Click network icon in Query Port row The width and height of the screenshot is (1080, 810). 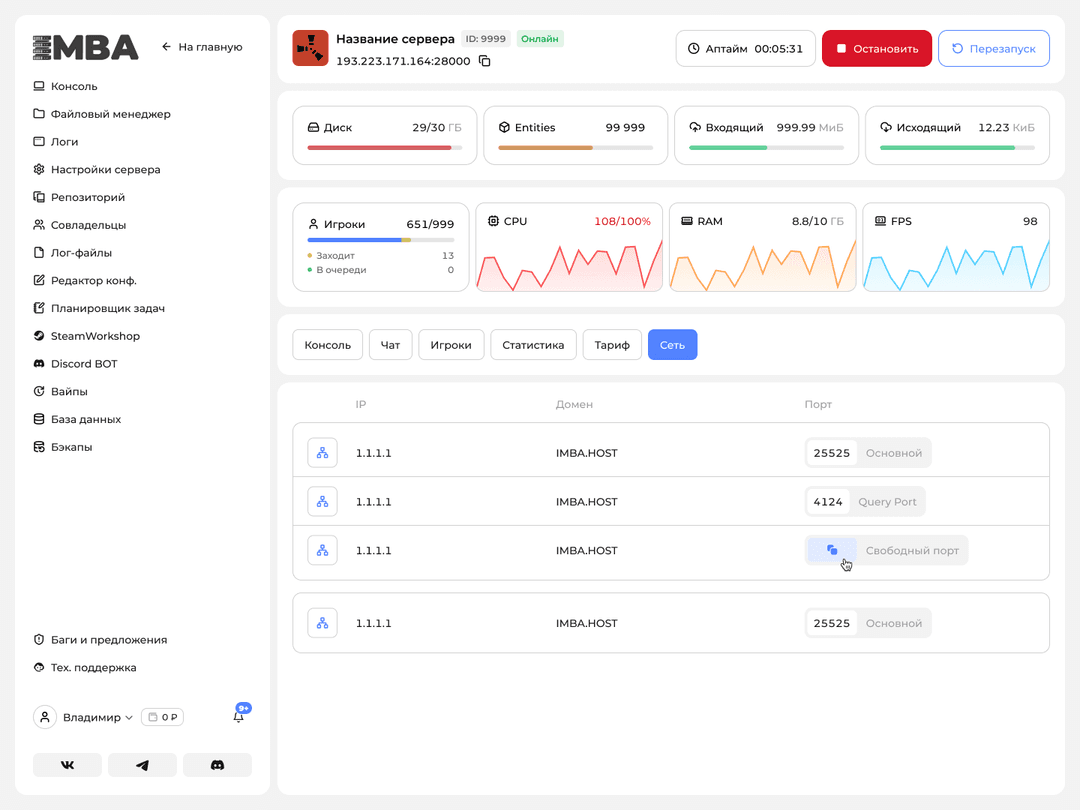(x=322, y=502)
